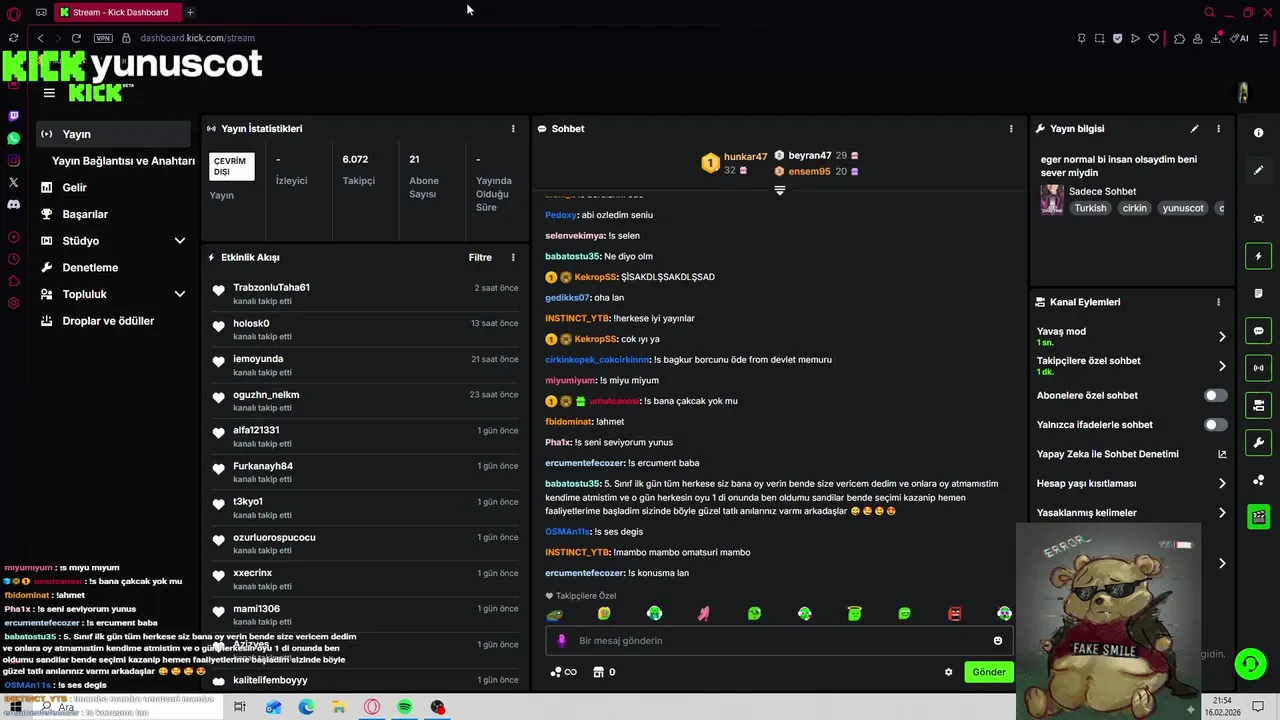Open browser sidebar settings gear
The width and height of the screenshot is (1280, 720).
(x=13, y=303)
